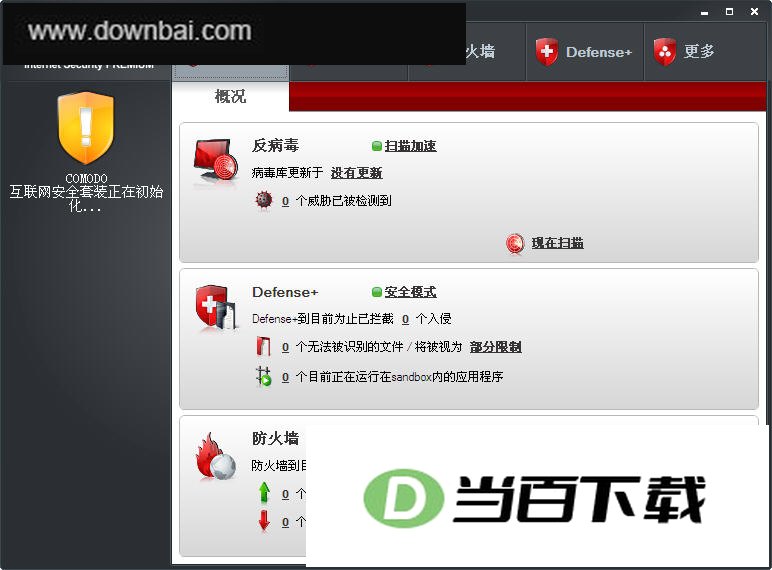Click the 扫描加速 link
772x570 pixels.
click(x=410, y=146)
